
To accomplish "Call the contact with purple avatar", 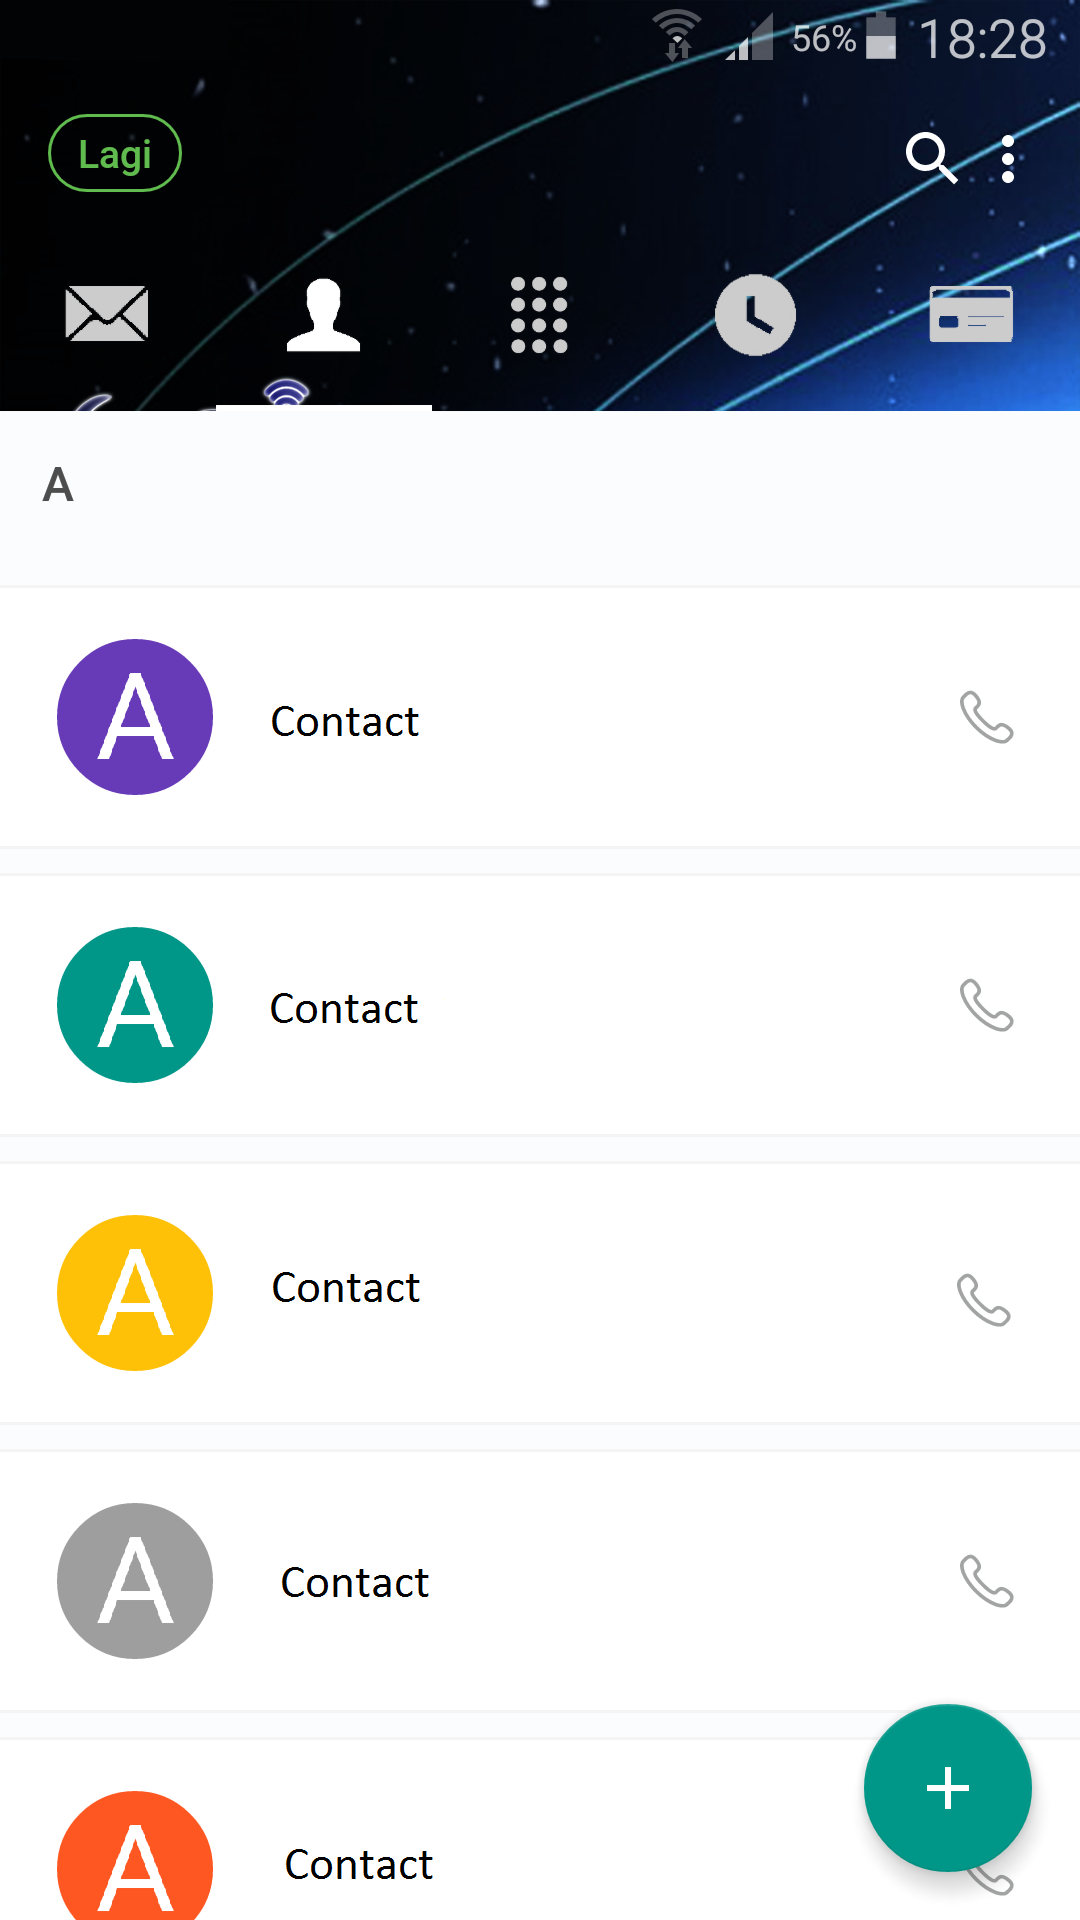I will (986, 717).
